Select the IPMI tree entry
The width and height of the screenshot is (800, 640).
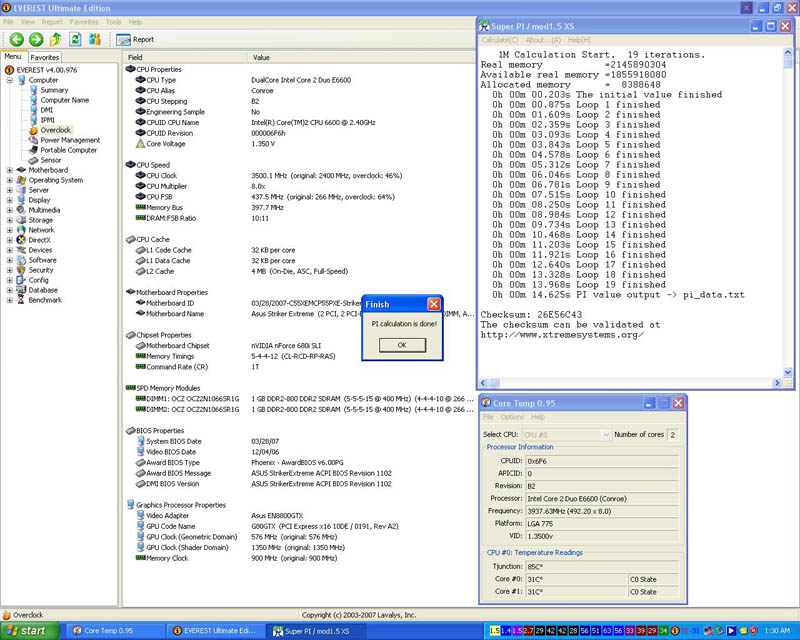pos(47,120)
